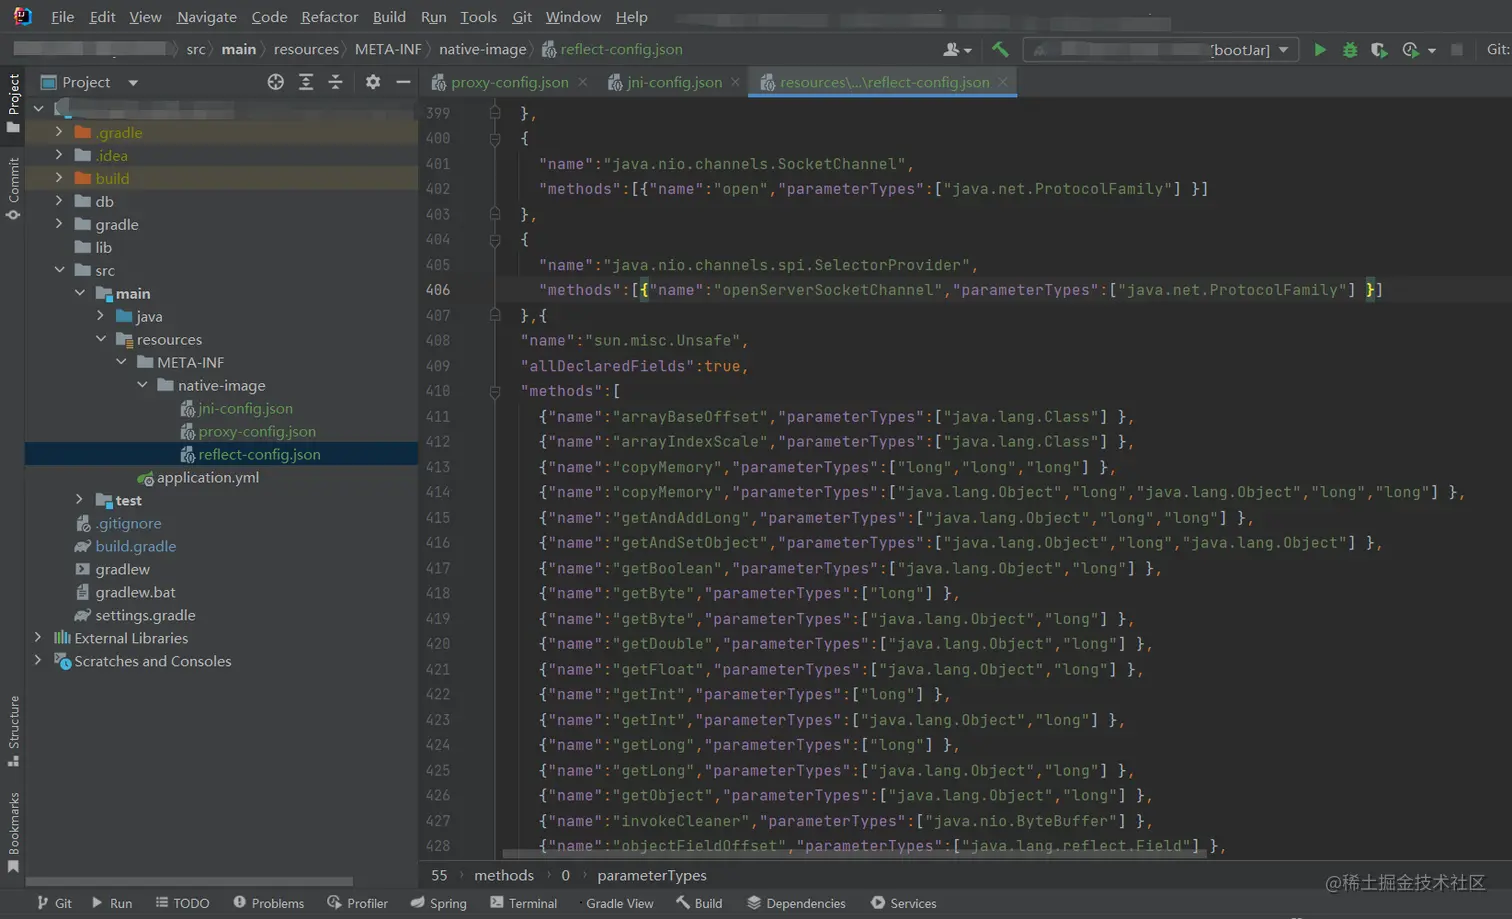Expand the .idea folder

pos(59,155)
